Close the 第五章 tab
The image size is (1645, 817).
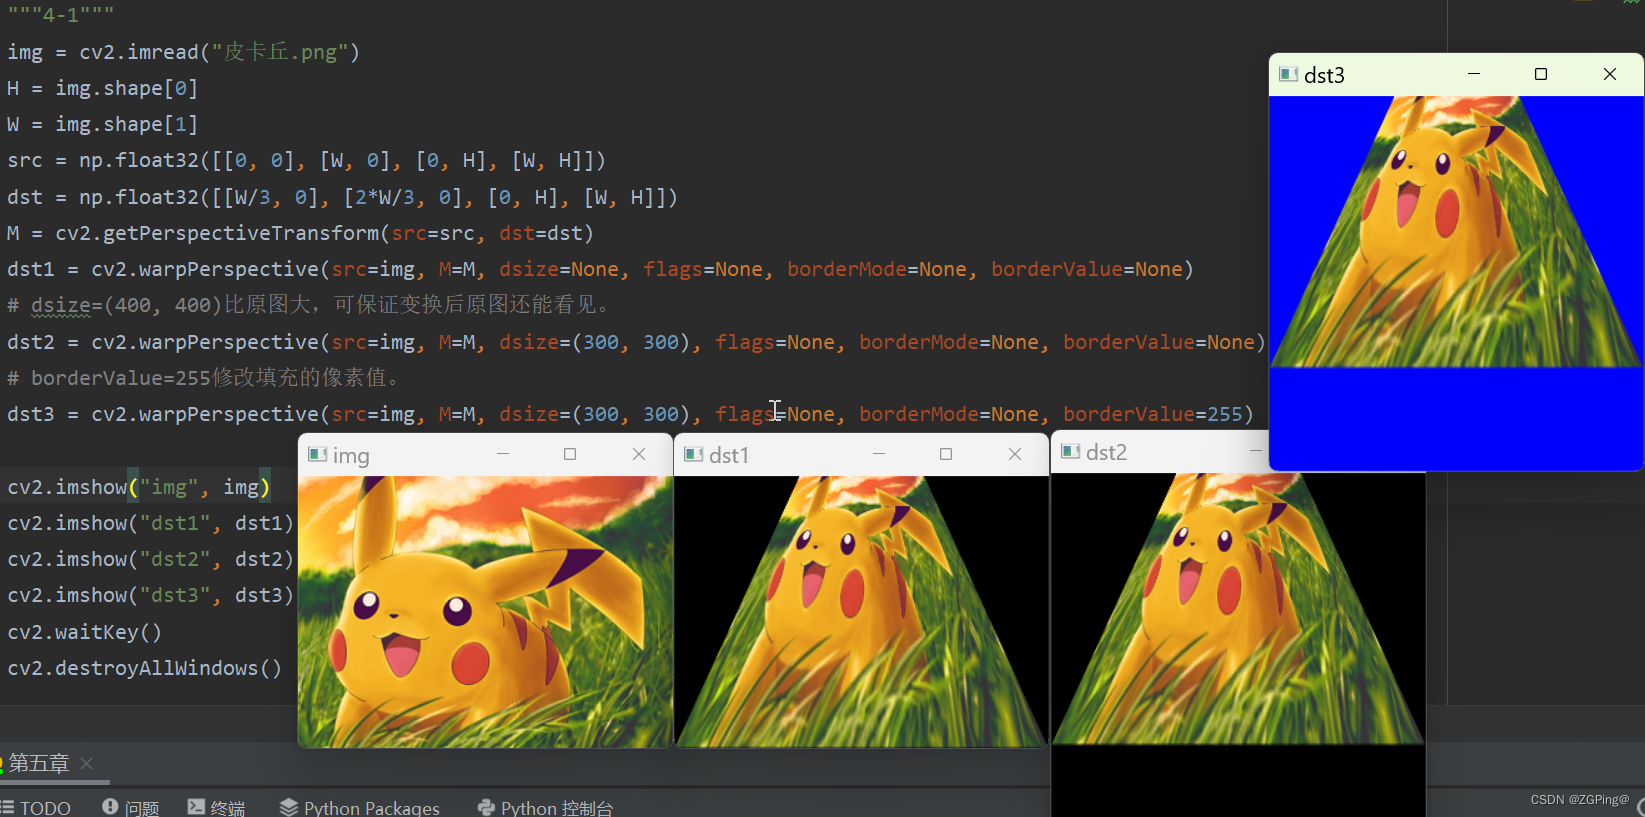pos(87,763)
